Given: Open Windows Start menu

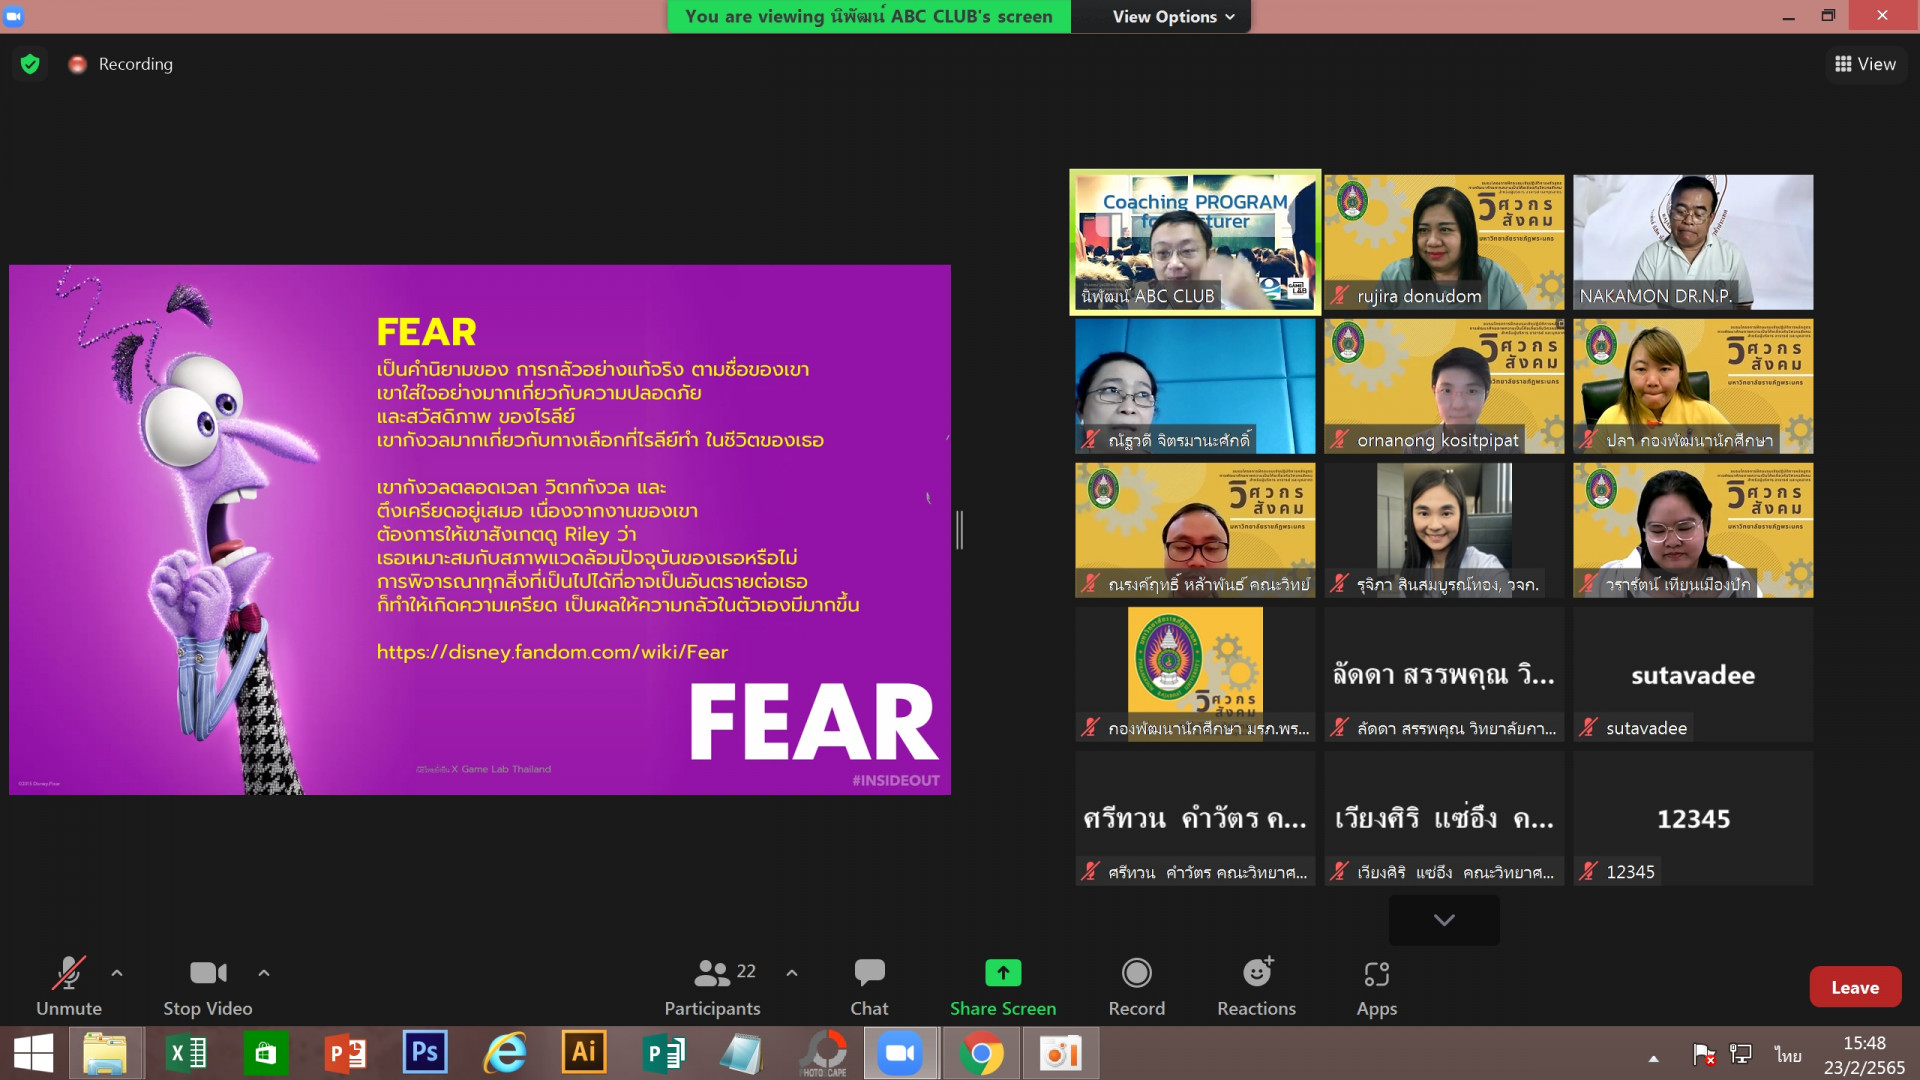Looking at the screenshot, I should click(x=33, y=1053).
